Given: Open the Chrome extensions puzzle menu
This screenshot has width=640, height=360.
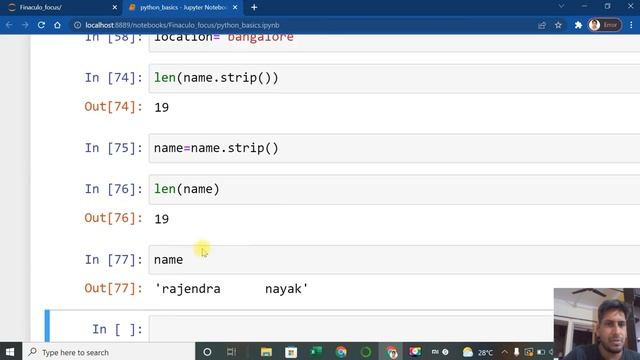Looking at the screenshot, I should (x=578, y=25).
